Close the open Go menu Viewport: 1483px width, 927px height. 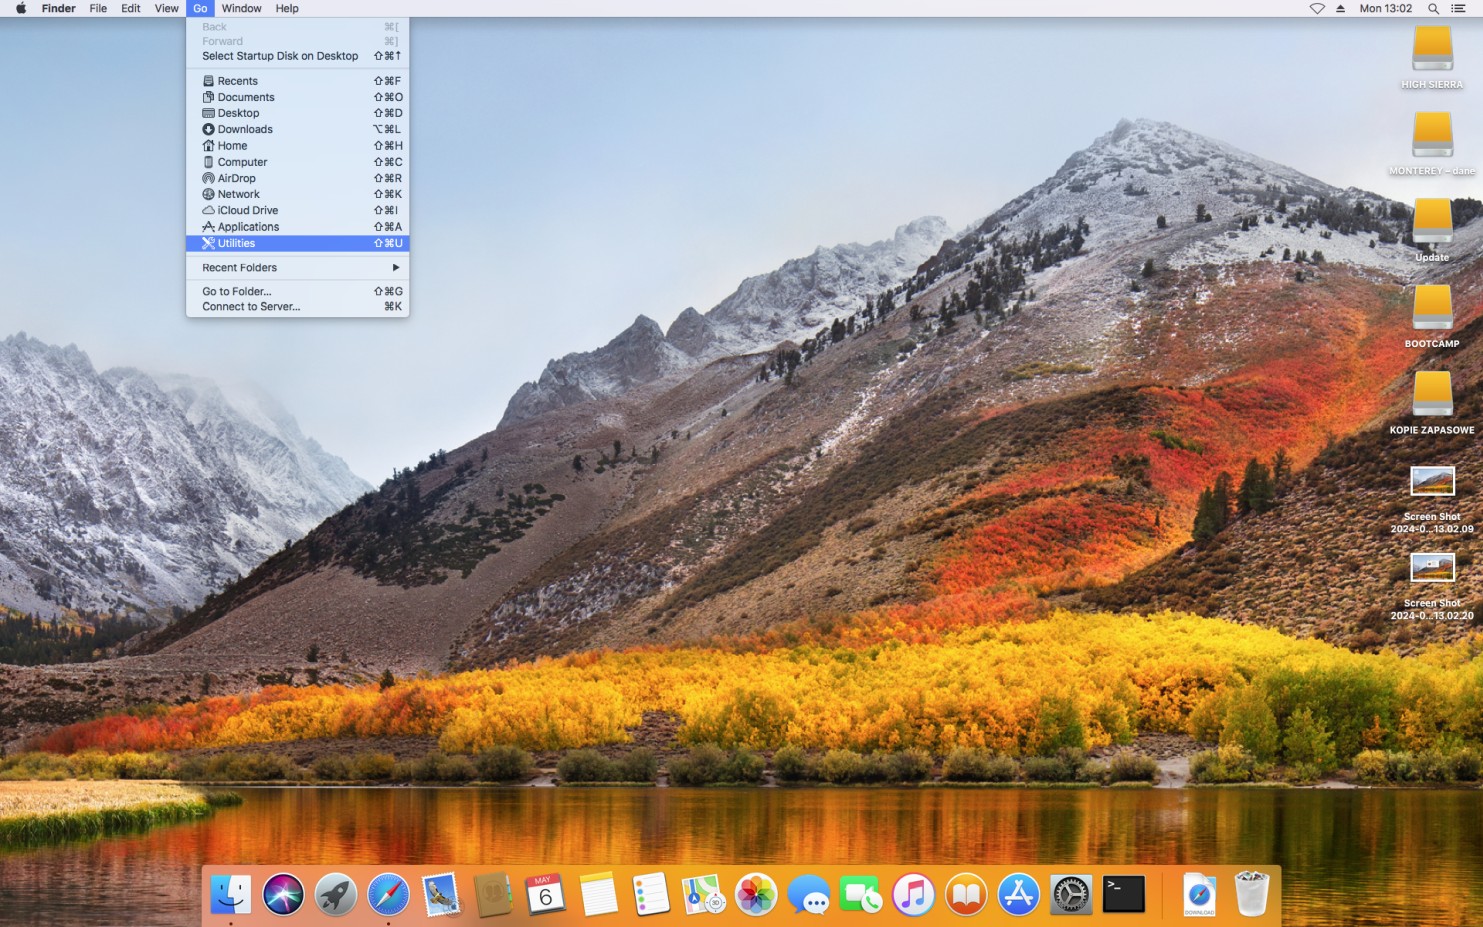pyautogui.click(x=200, y=8)
